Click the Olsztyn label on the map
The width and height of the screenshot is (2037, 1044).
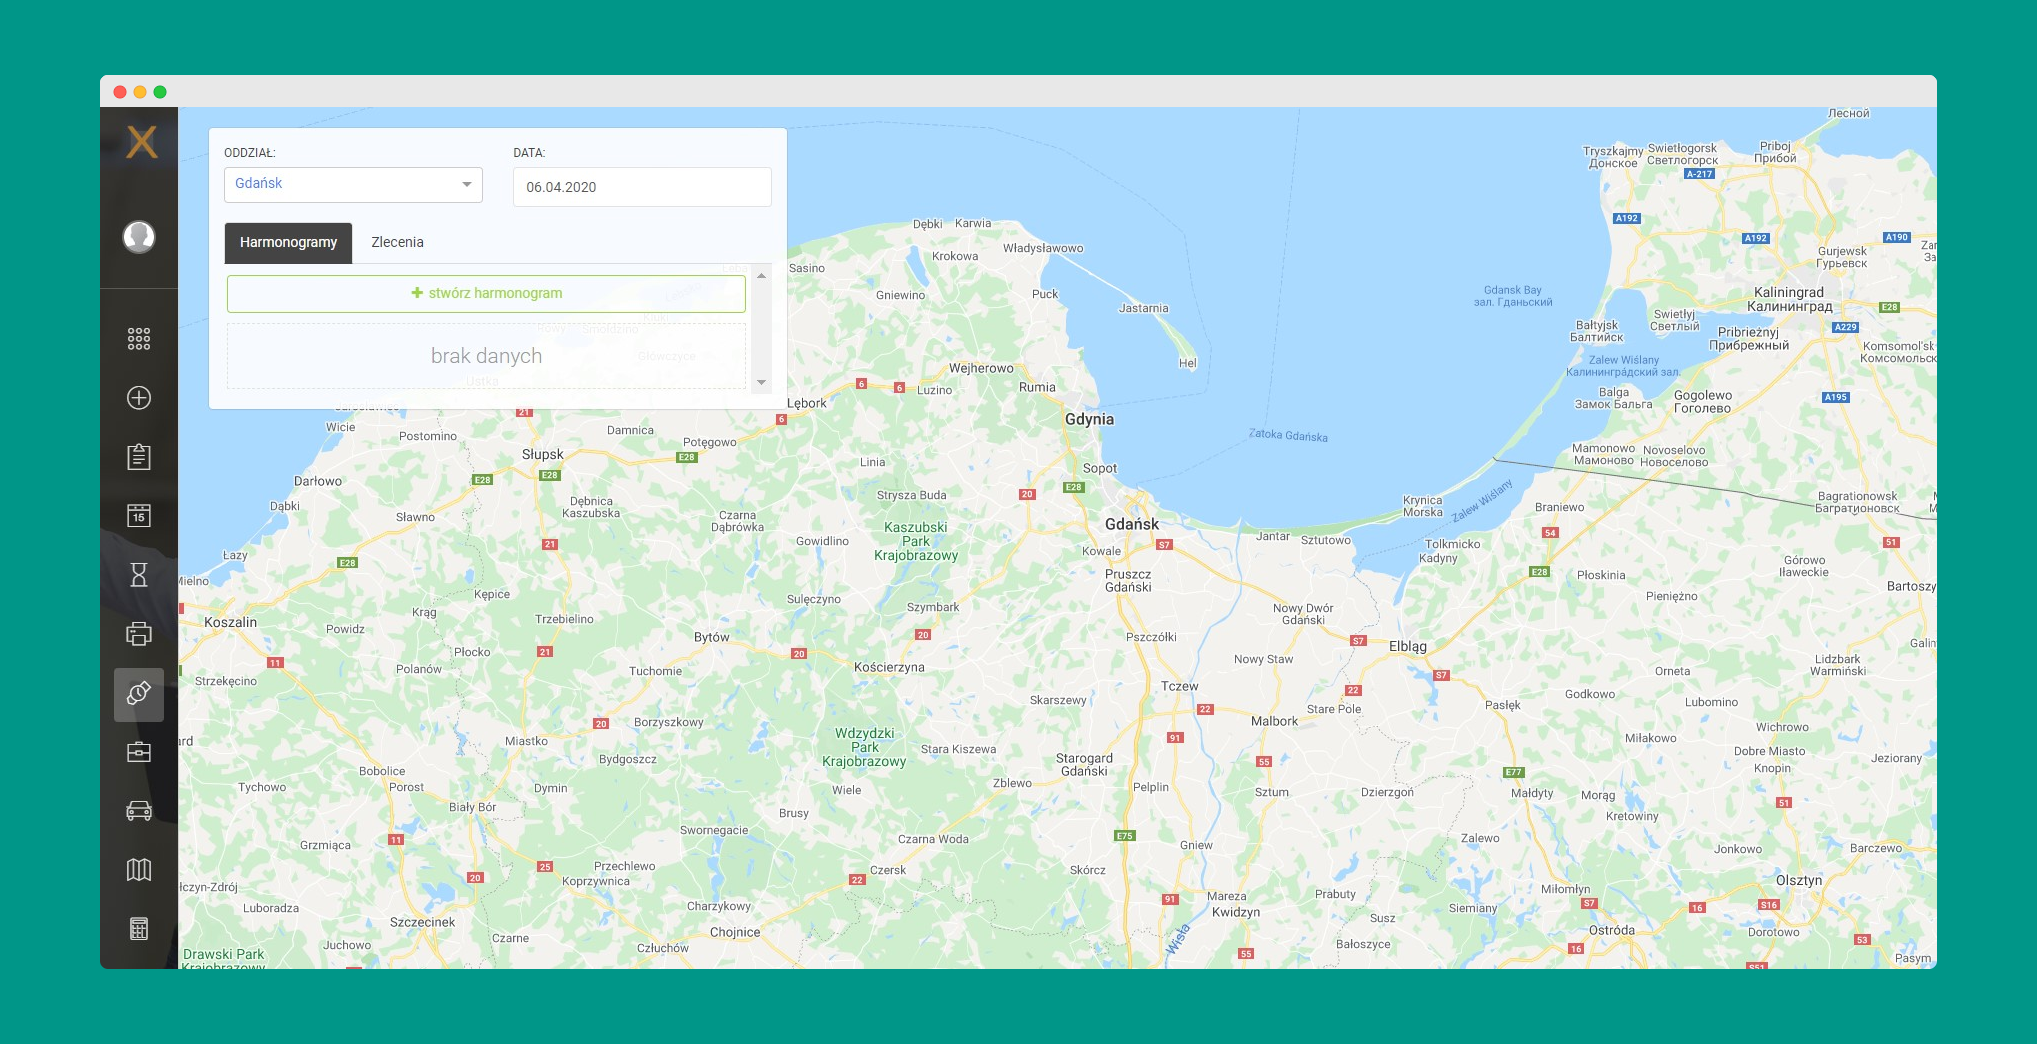click(x=1798, y=881)
